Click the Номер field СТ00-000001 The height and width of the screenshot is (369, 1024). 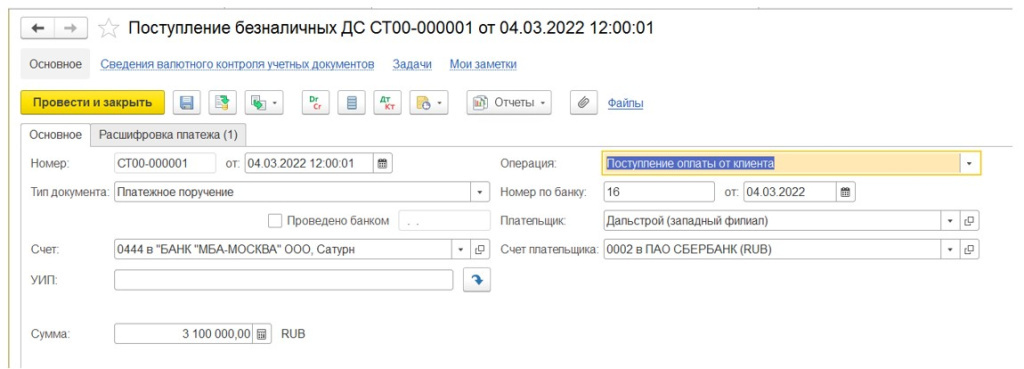(165, 163)
